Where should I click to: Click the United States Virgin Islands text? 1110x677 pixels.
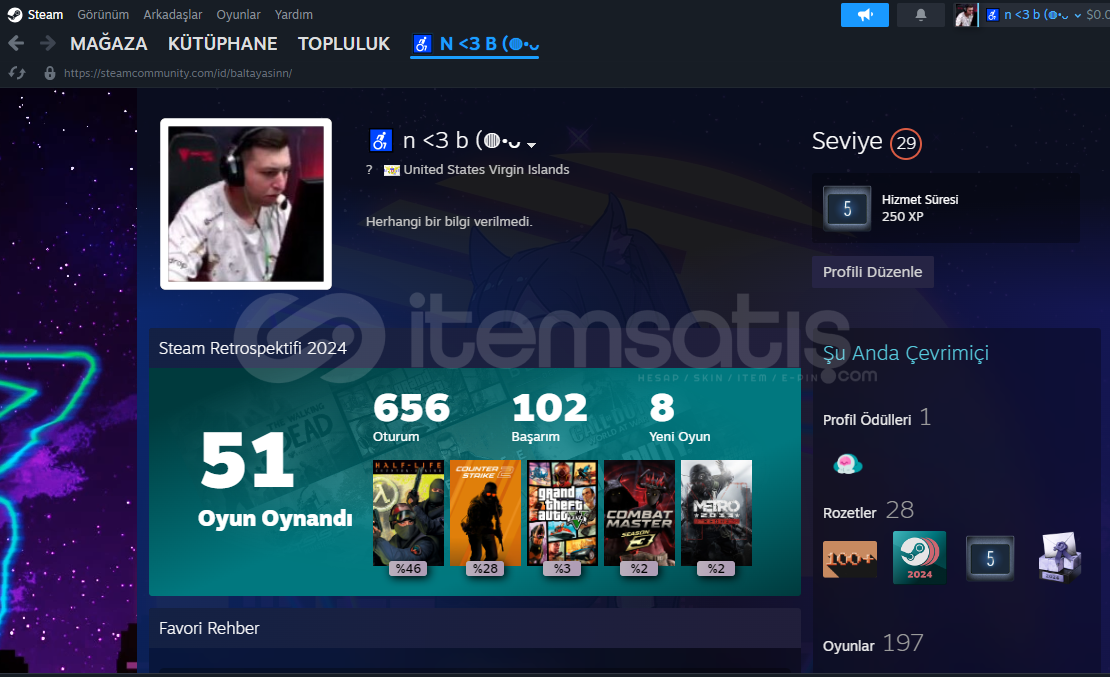[x=486, y=170]
